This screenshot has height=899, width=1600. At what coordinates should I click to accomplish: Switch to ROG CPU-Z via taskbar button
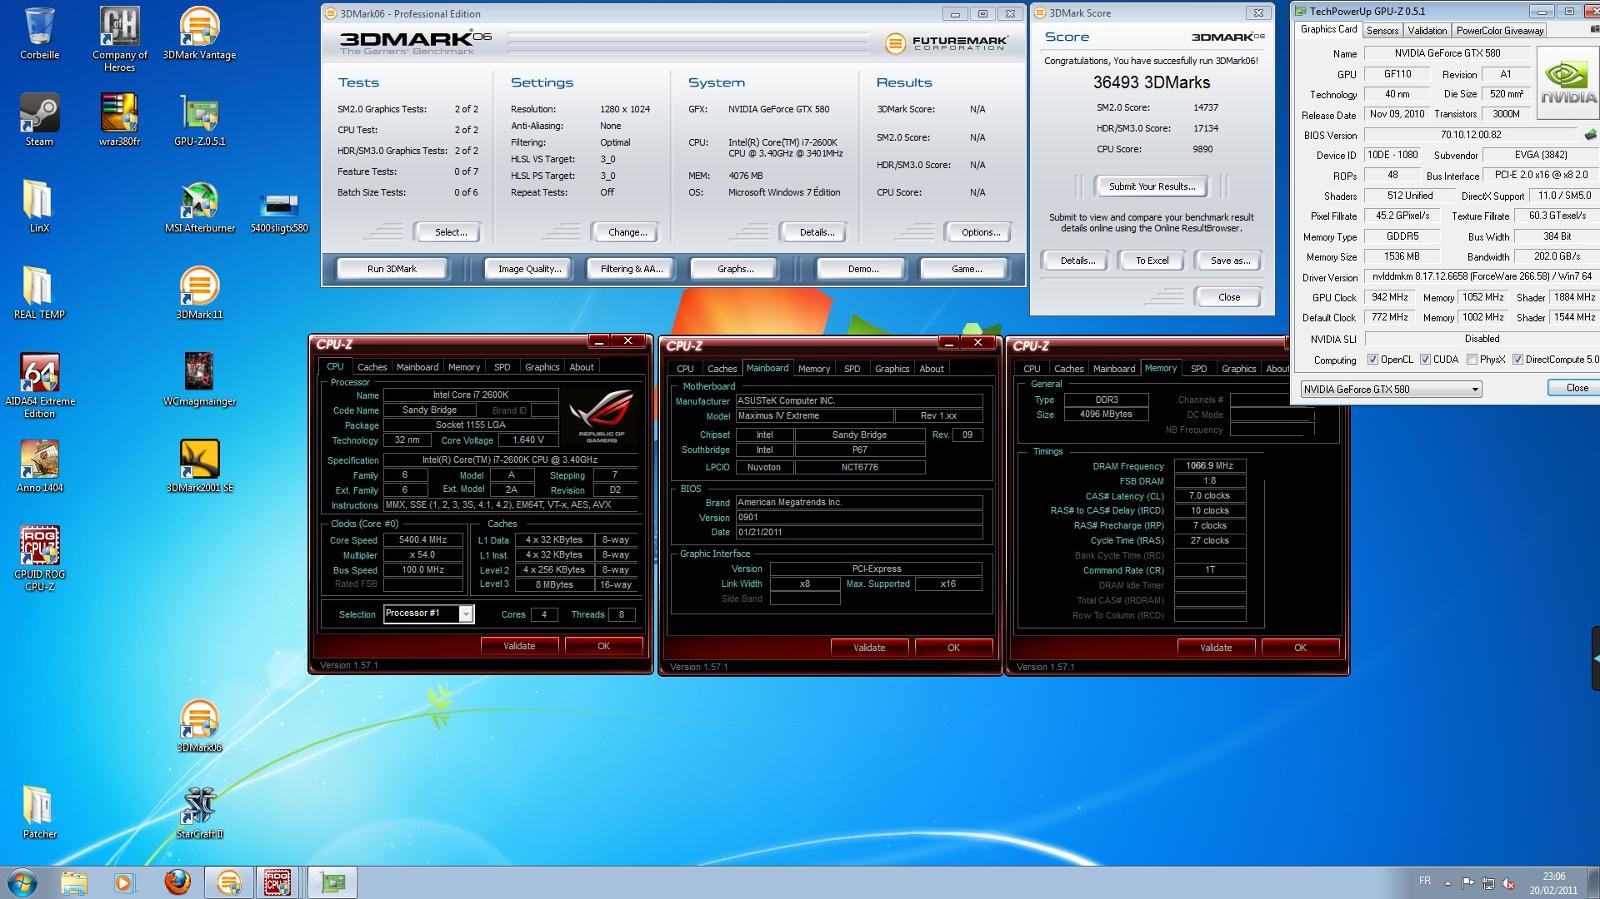279,882
